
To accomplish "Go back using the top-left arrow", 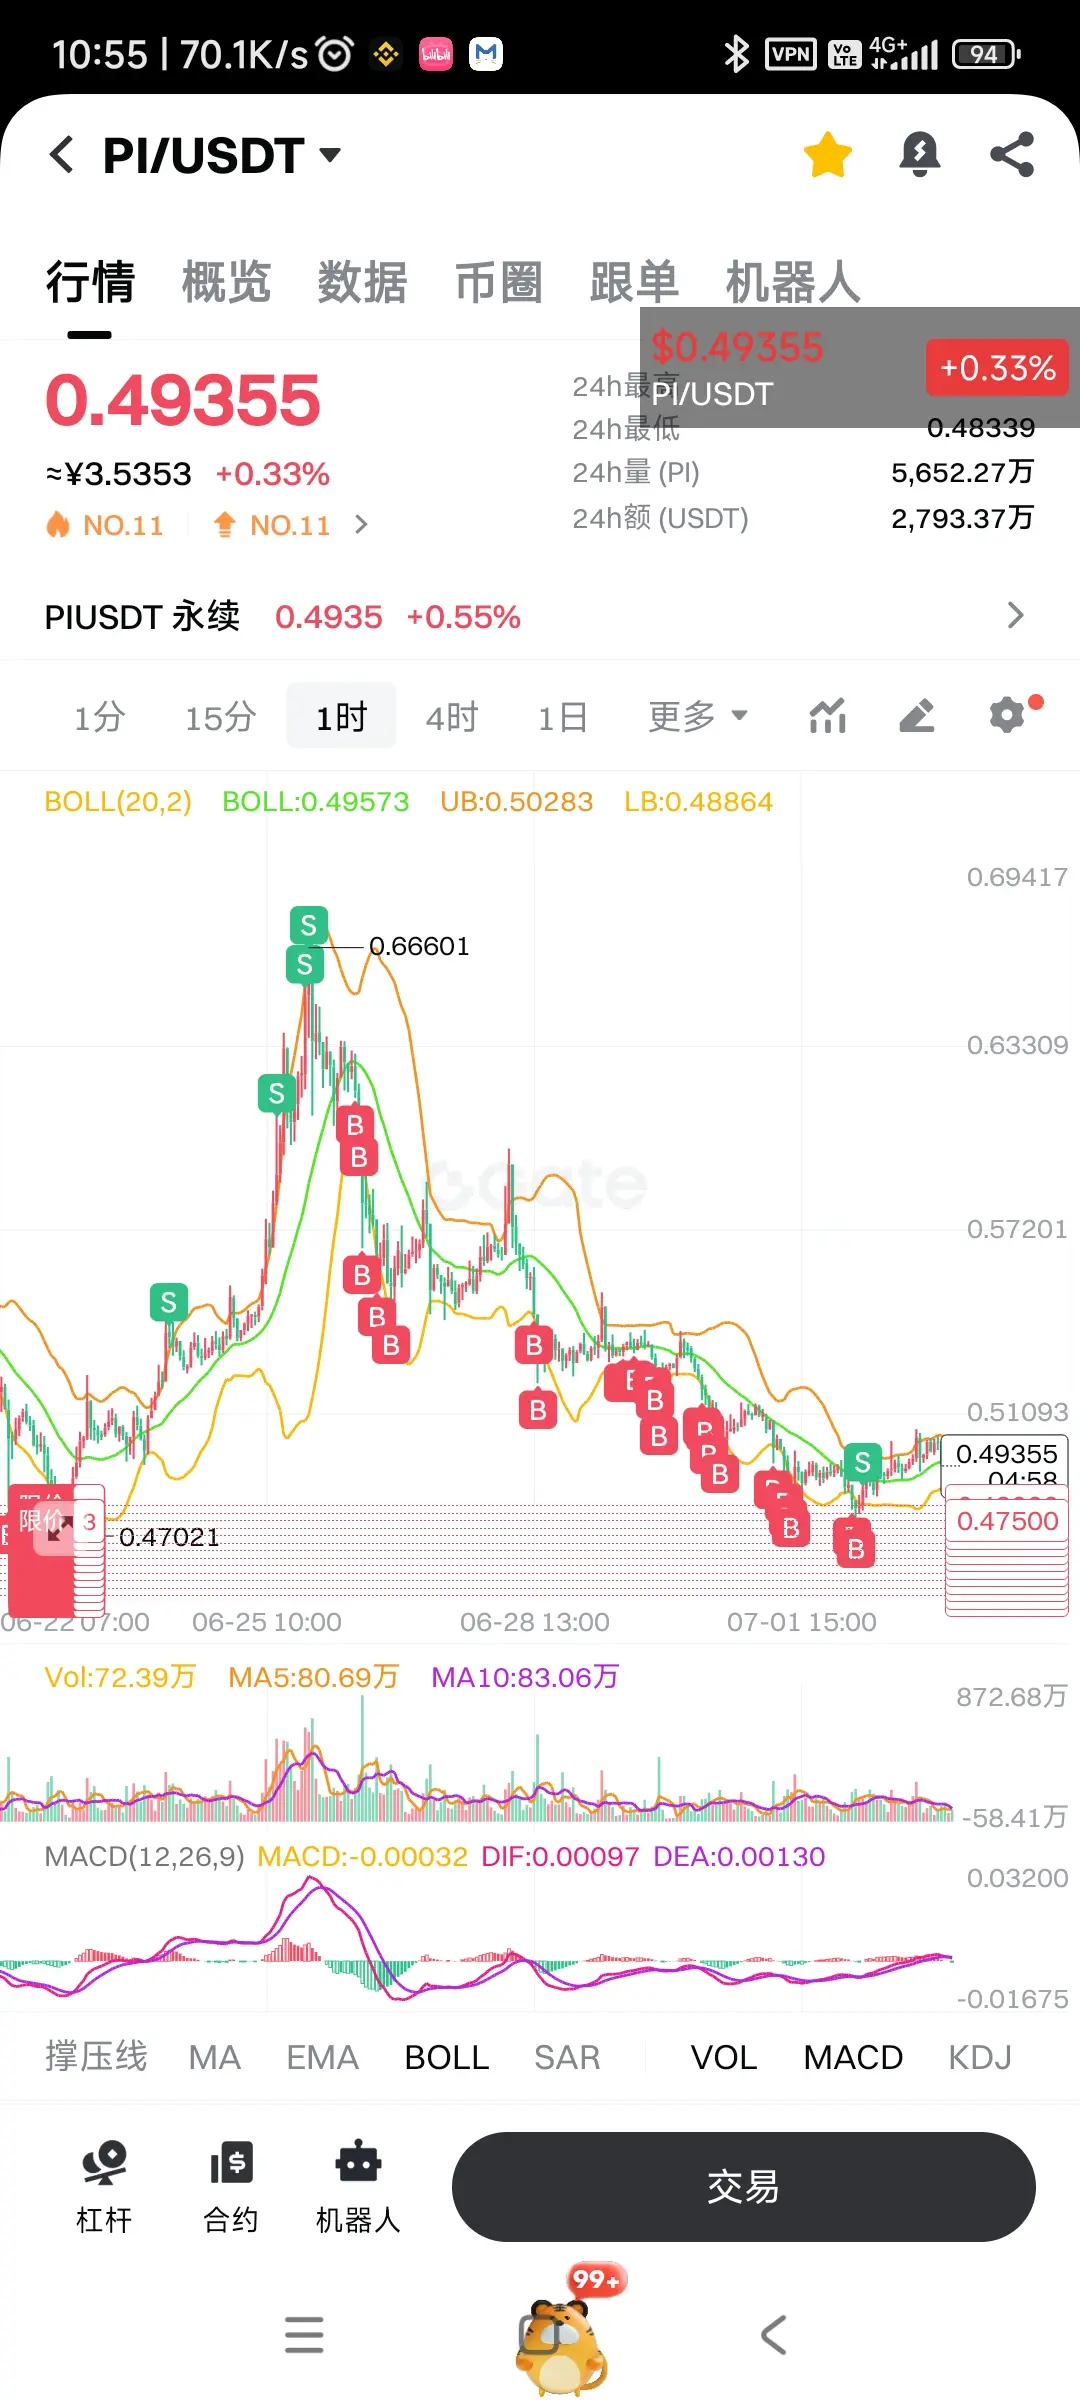I will click(62, 155).
